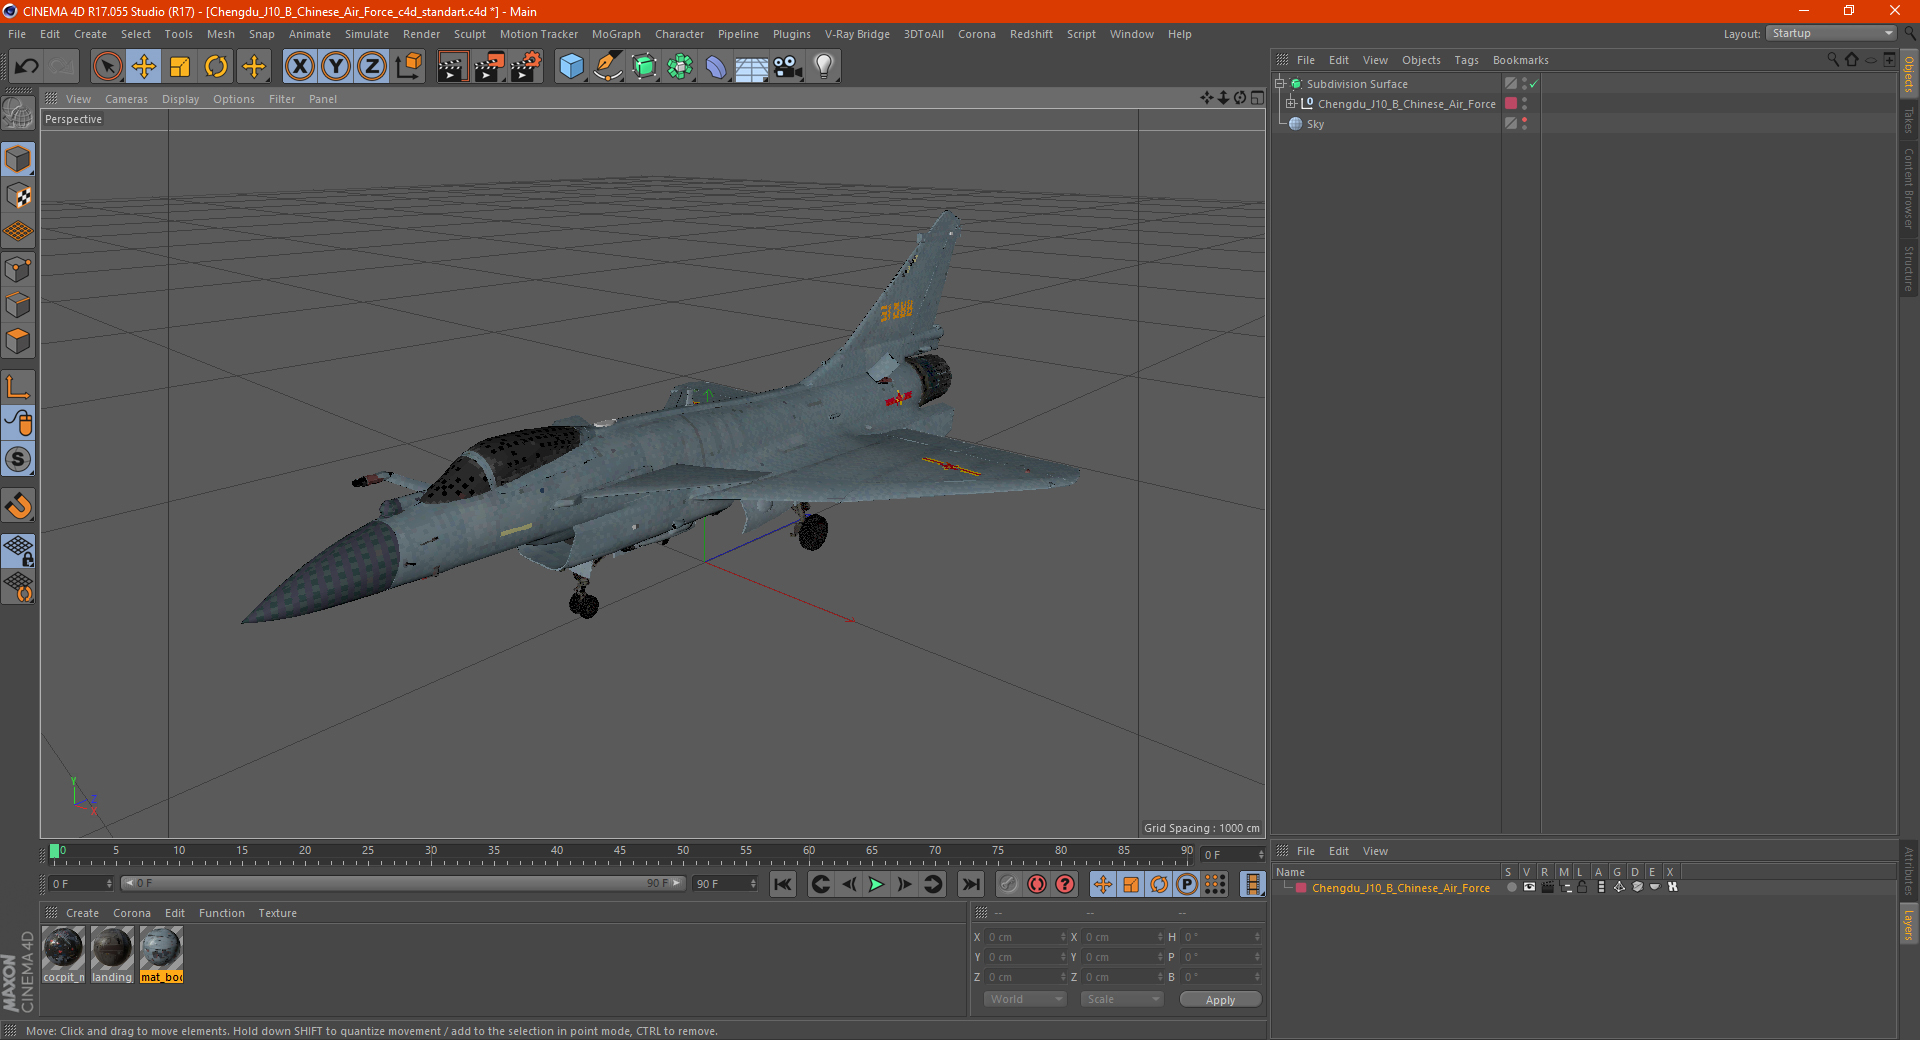Image resolution: width=1920 pixels, height=1040 pixels.
Task: Enable Edges mode in left toolbar
Action: (x=18, y=305)
